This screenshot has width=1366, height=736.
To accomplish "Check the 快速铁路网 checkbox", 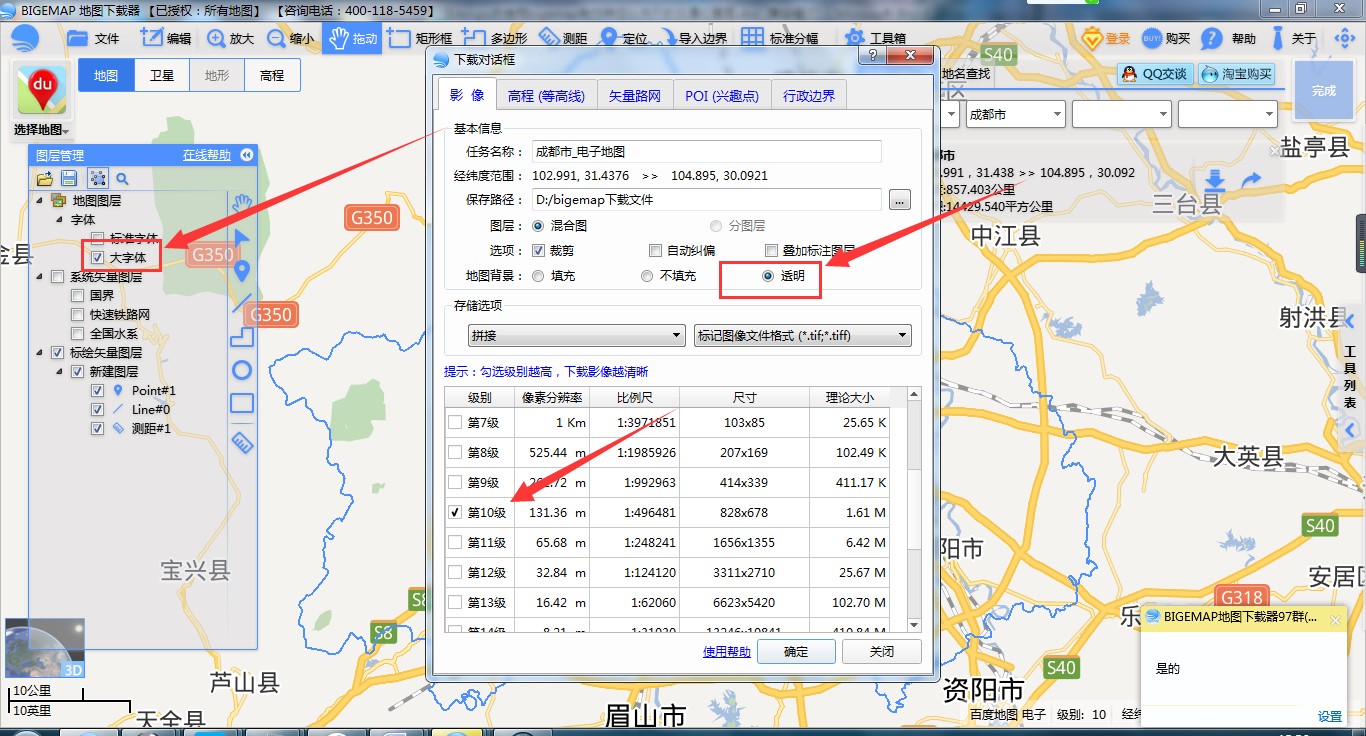I will (x=78, y=314).
